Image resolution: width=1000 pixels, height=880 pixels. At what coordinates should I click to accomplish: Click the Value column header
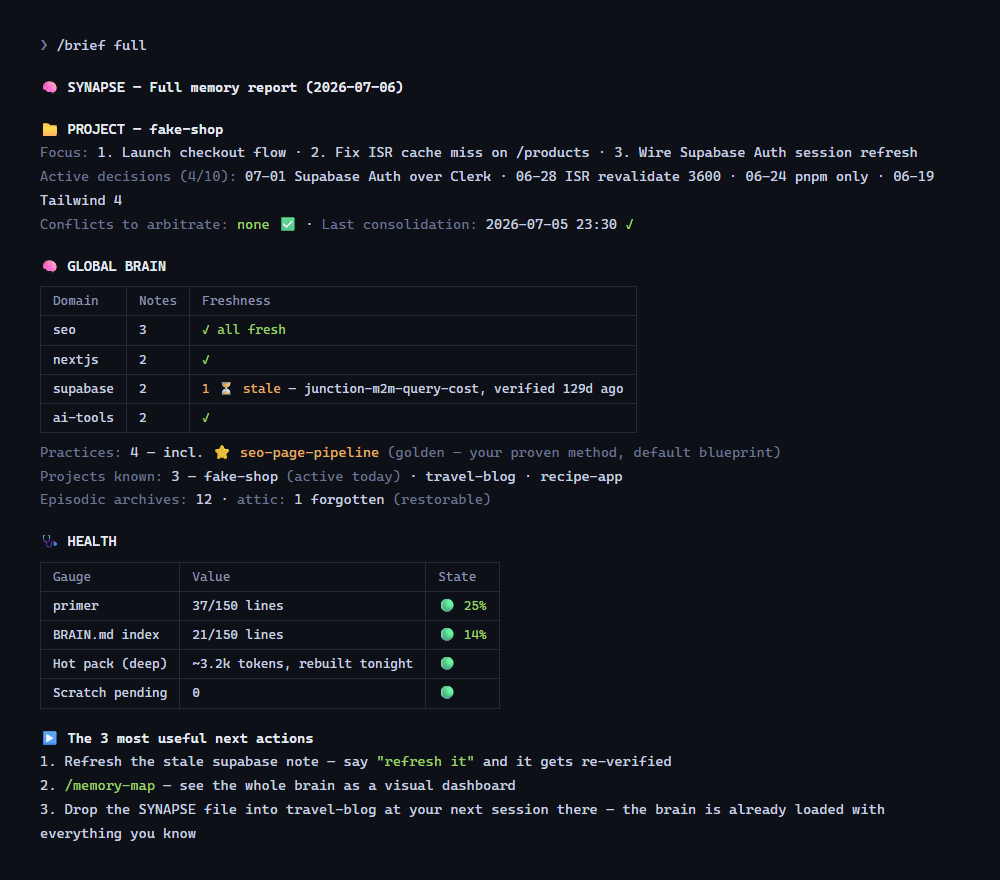click(211, 576)
